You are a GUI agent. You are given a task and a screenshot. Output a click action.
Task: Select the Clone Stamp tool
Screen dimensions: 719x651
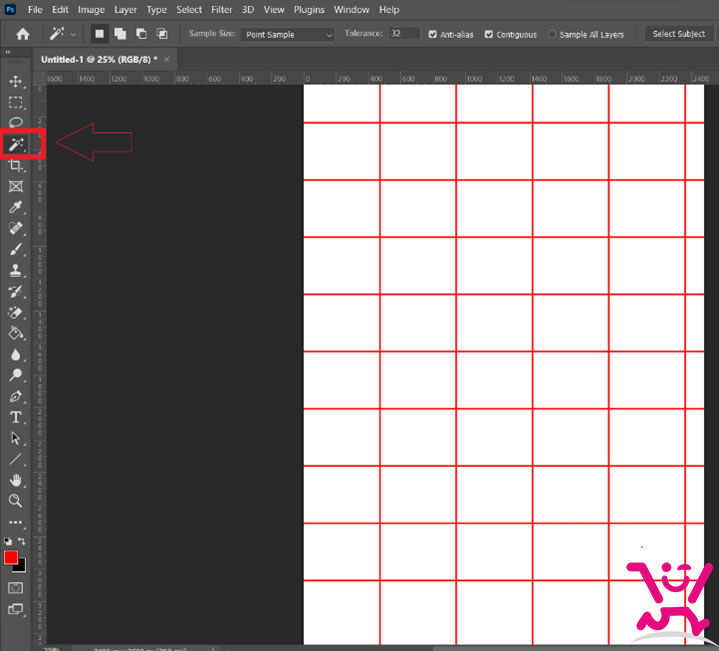tap(16, 270)
